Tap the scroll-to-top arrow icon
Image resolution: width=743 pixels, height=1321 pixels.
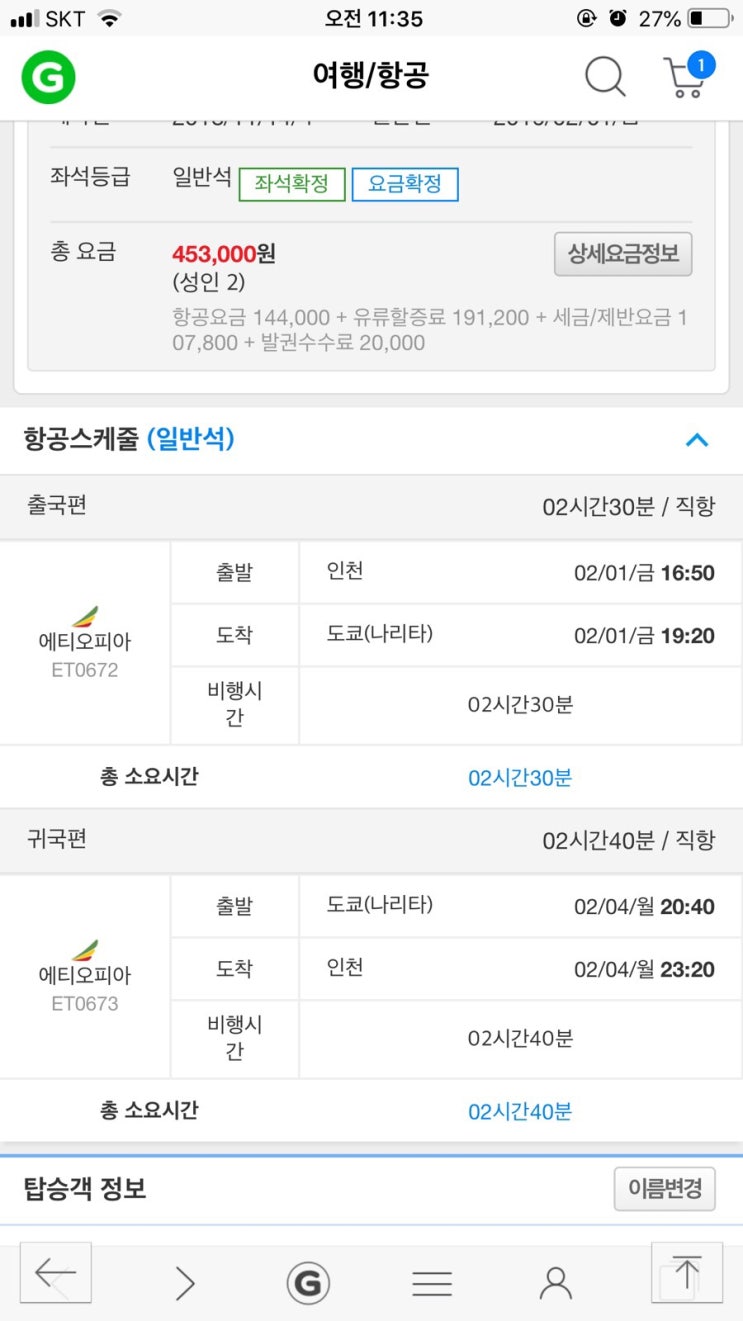point(687,1273)
